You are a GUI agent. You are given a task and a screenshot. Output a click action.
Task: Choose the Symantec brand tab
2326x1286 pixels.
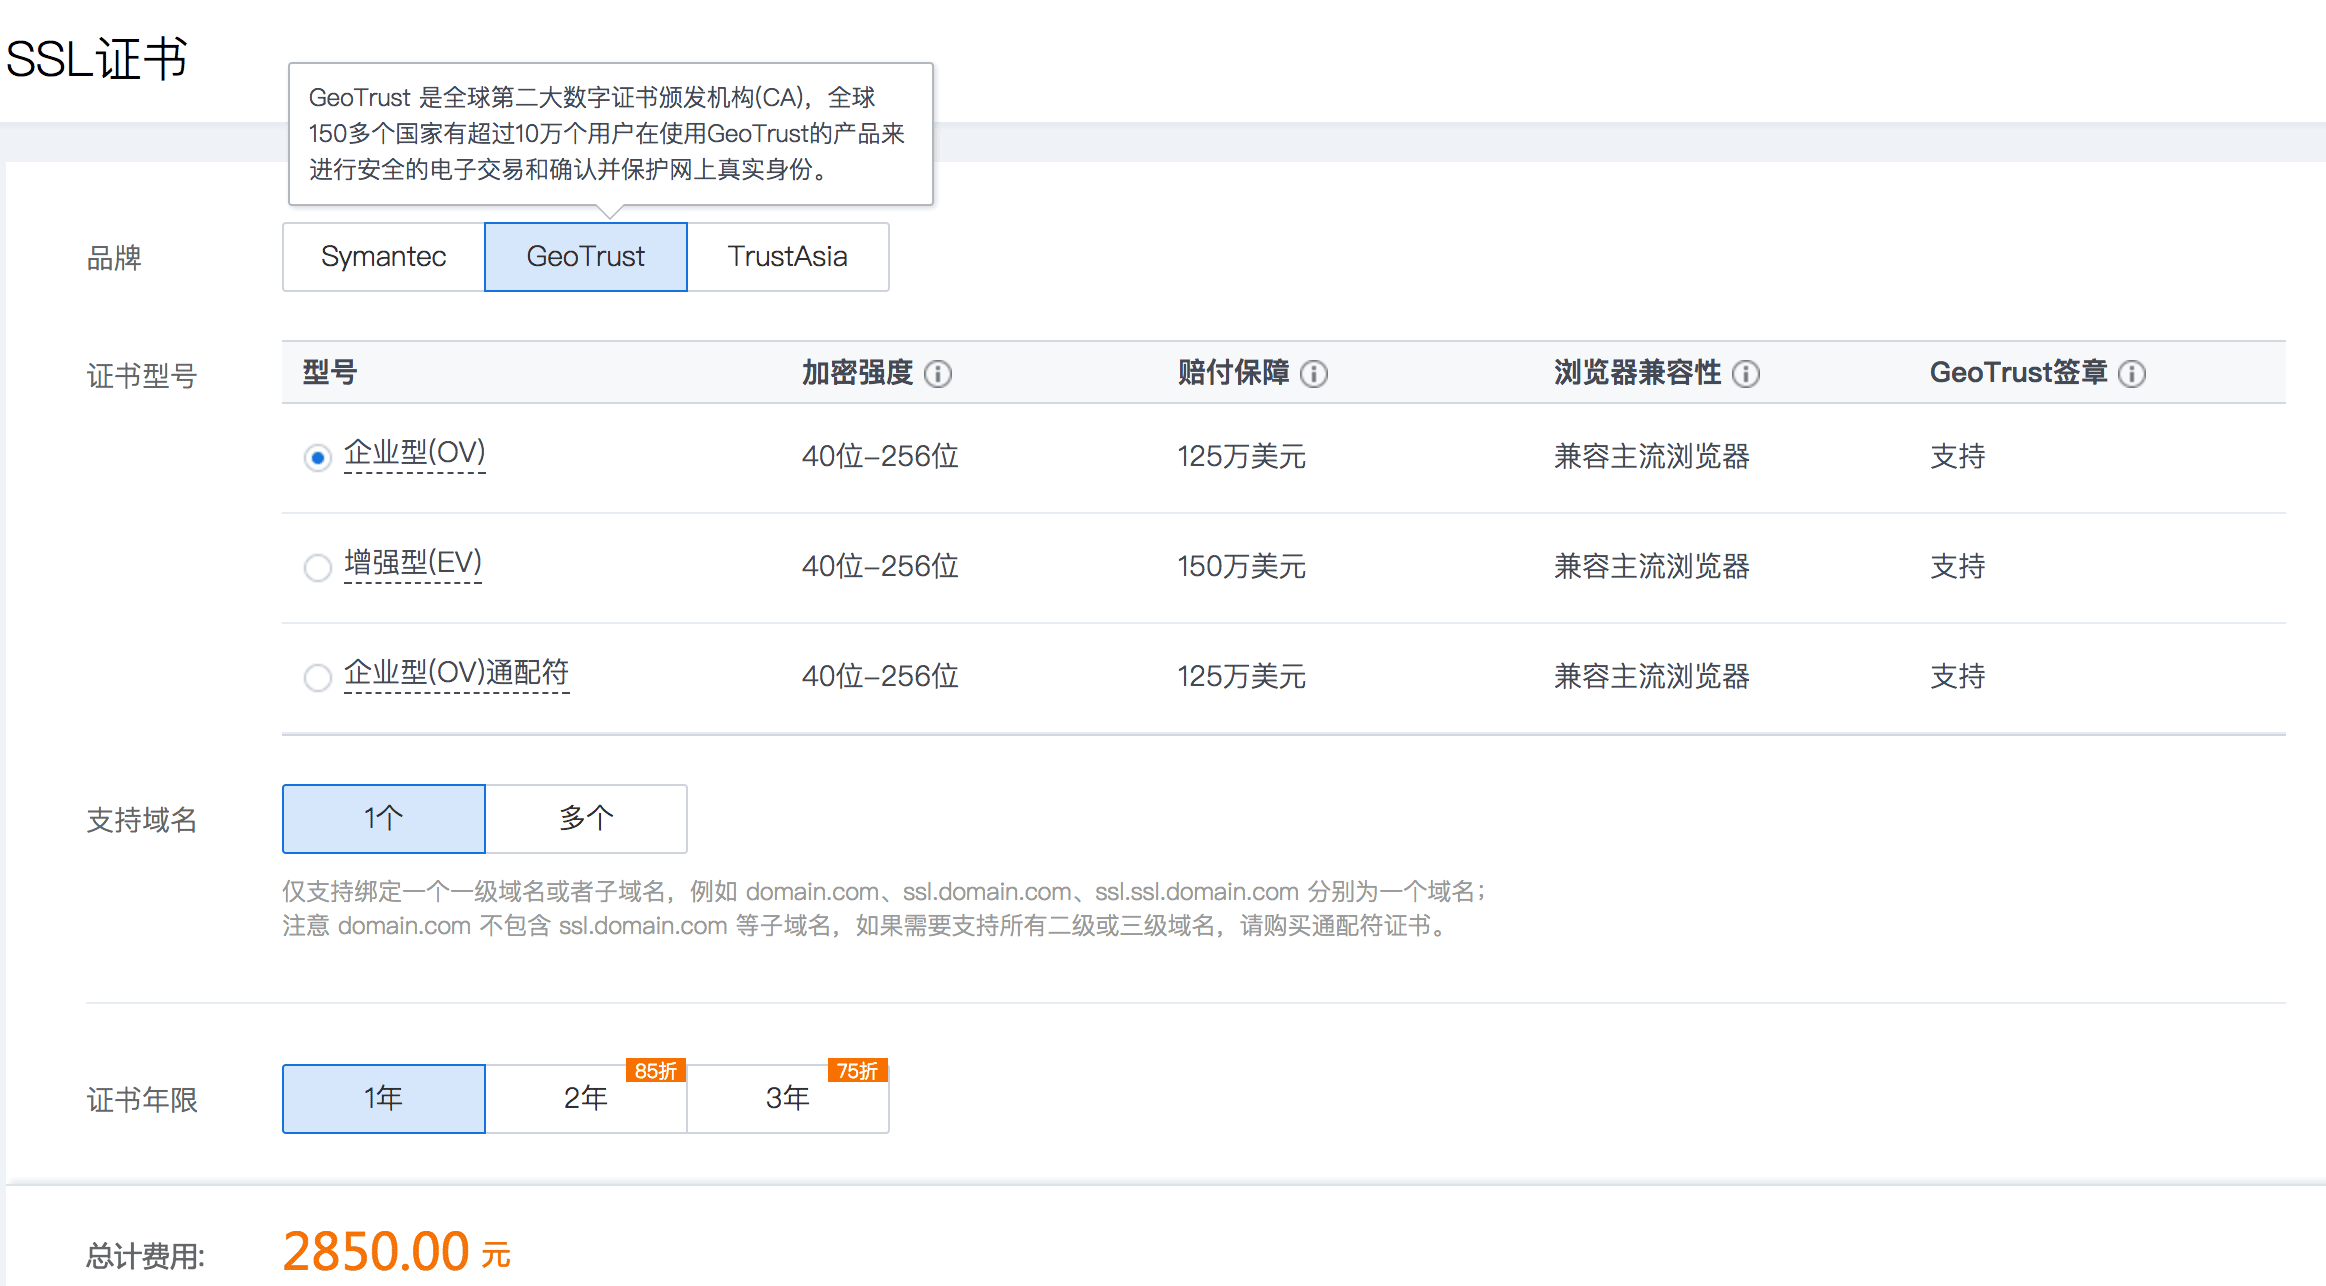[384, 257]
